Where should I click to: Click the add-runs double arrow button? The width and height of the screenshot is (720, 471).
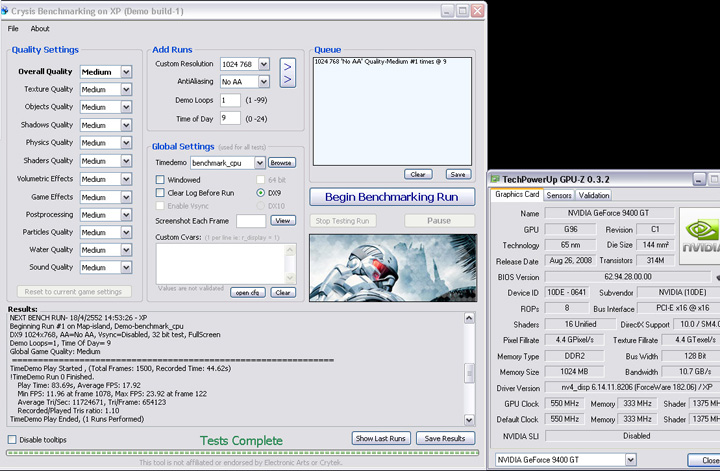[288, 73]
